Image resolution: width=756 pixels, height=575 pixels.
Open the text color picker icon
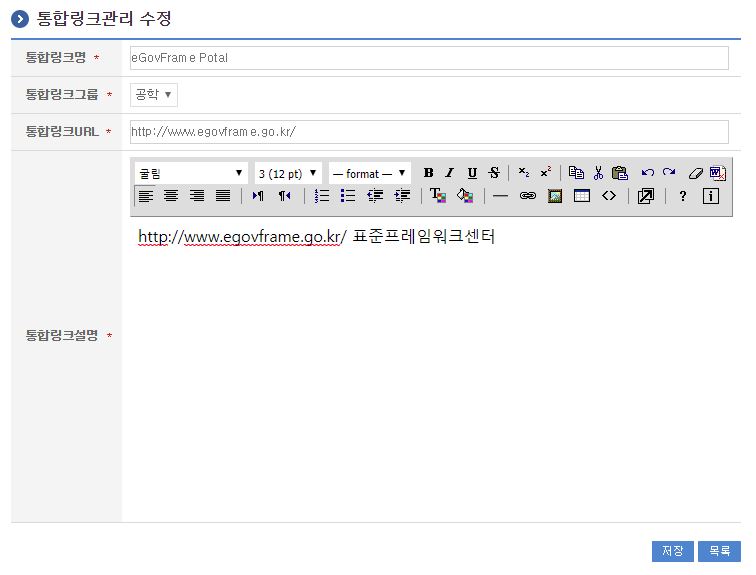438,196
